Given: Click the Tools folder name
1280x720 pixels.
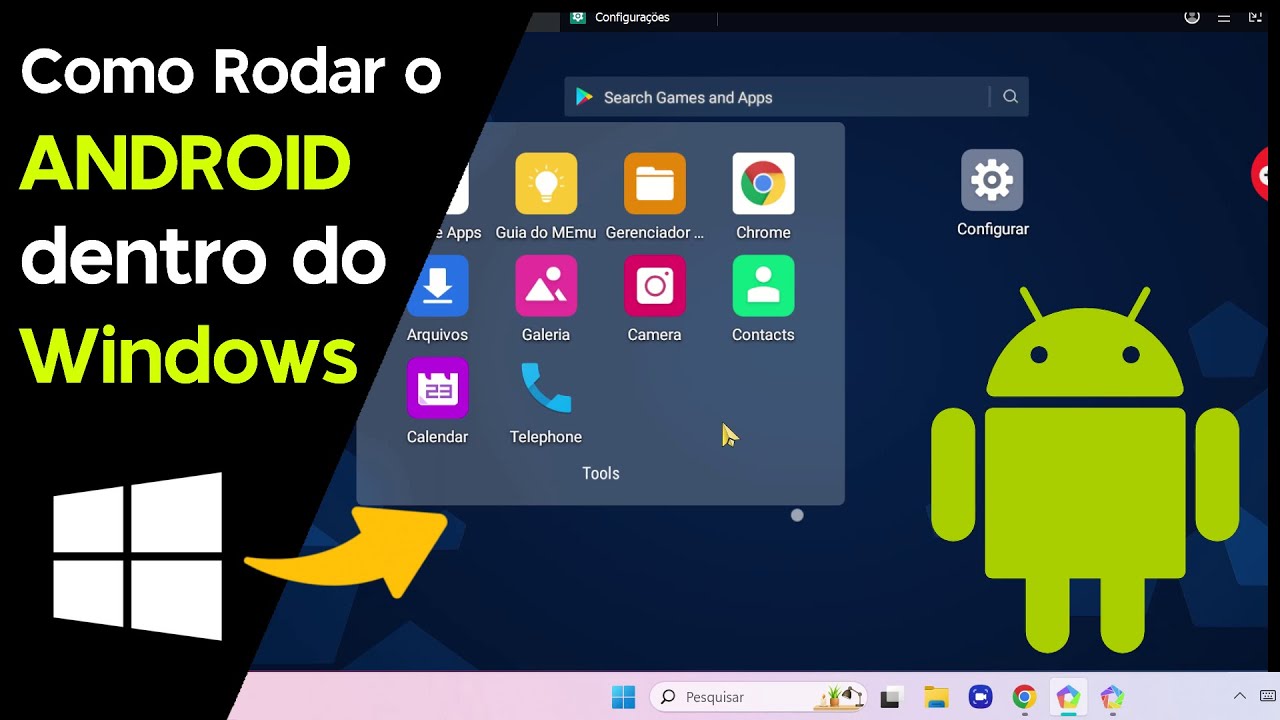Looking at the screenshot, I should [601, 473].
